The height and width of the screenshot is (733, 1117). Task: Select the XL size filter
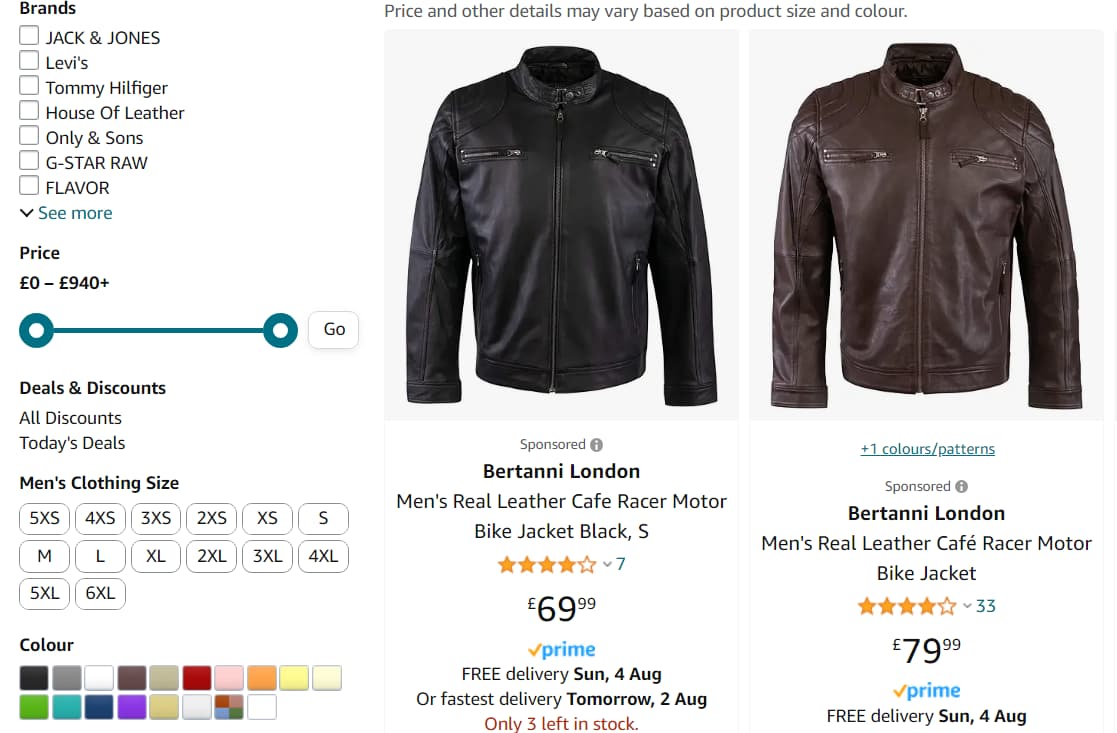[156, 556]
